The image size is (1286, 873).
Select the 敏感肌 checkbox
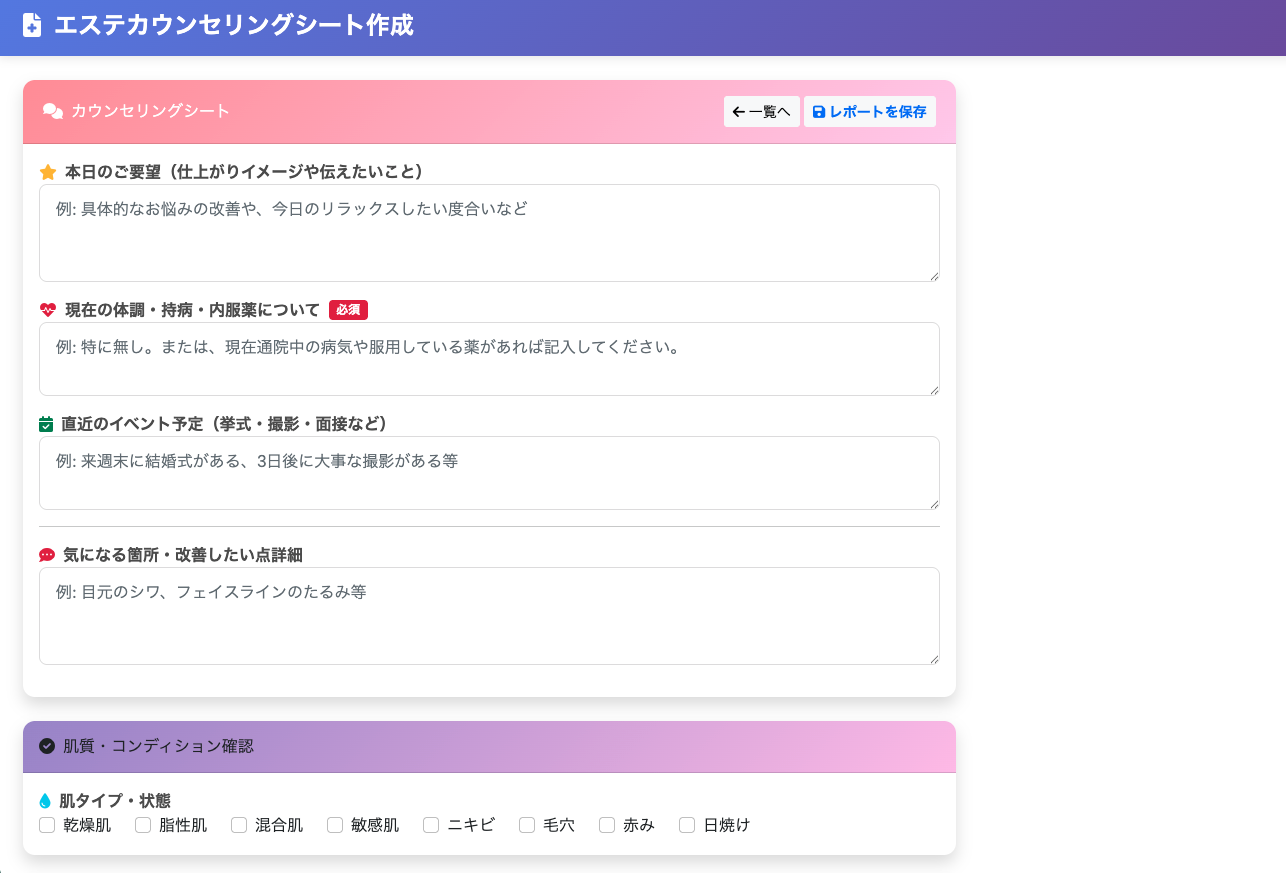point(334,824)
